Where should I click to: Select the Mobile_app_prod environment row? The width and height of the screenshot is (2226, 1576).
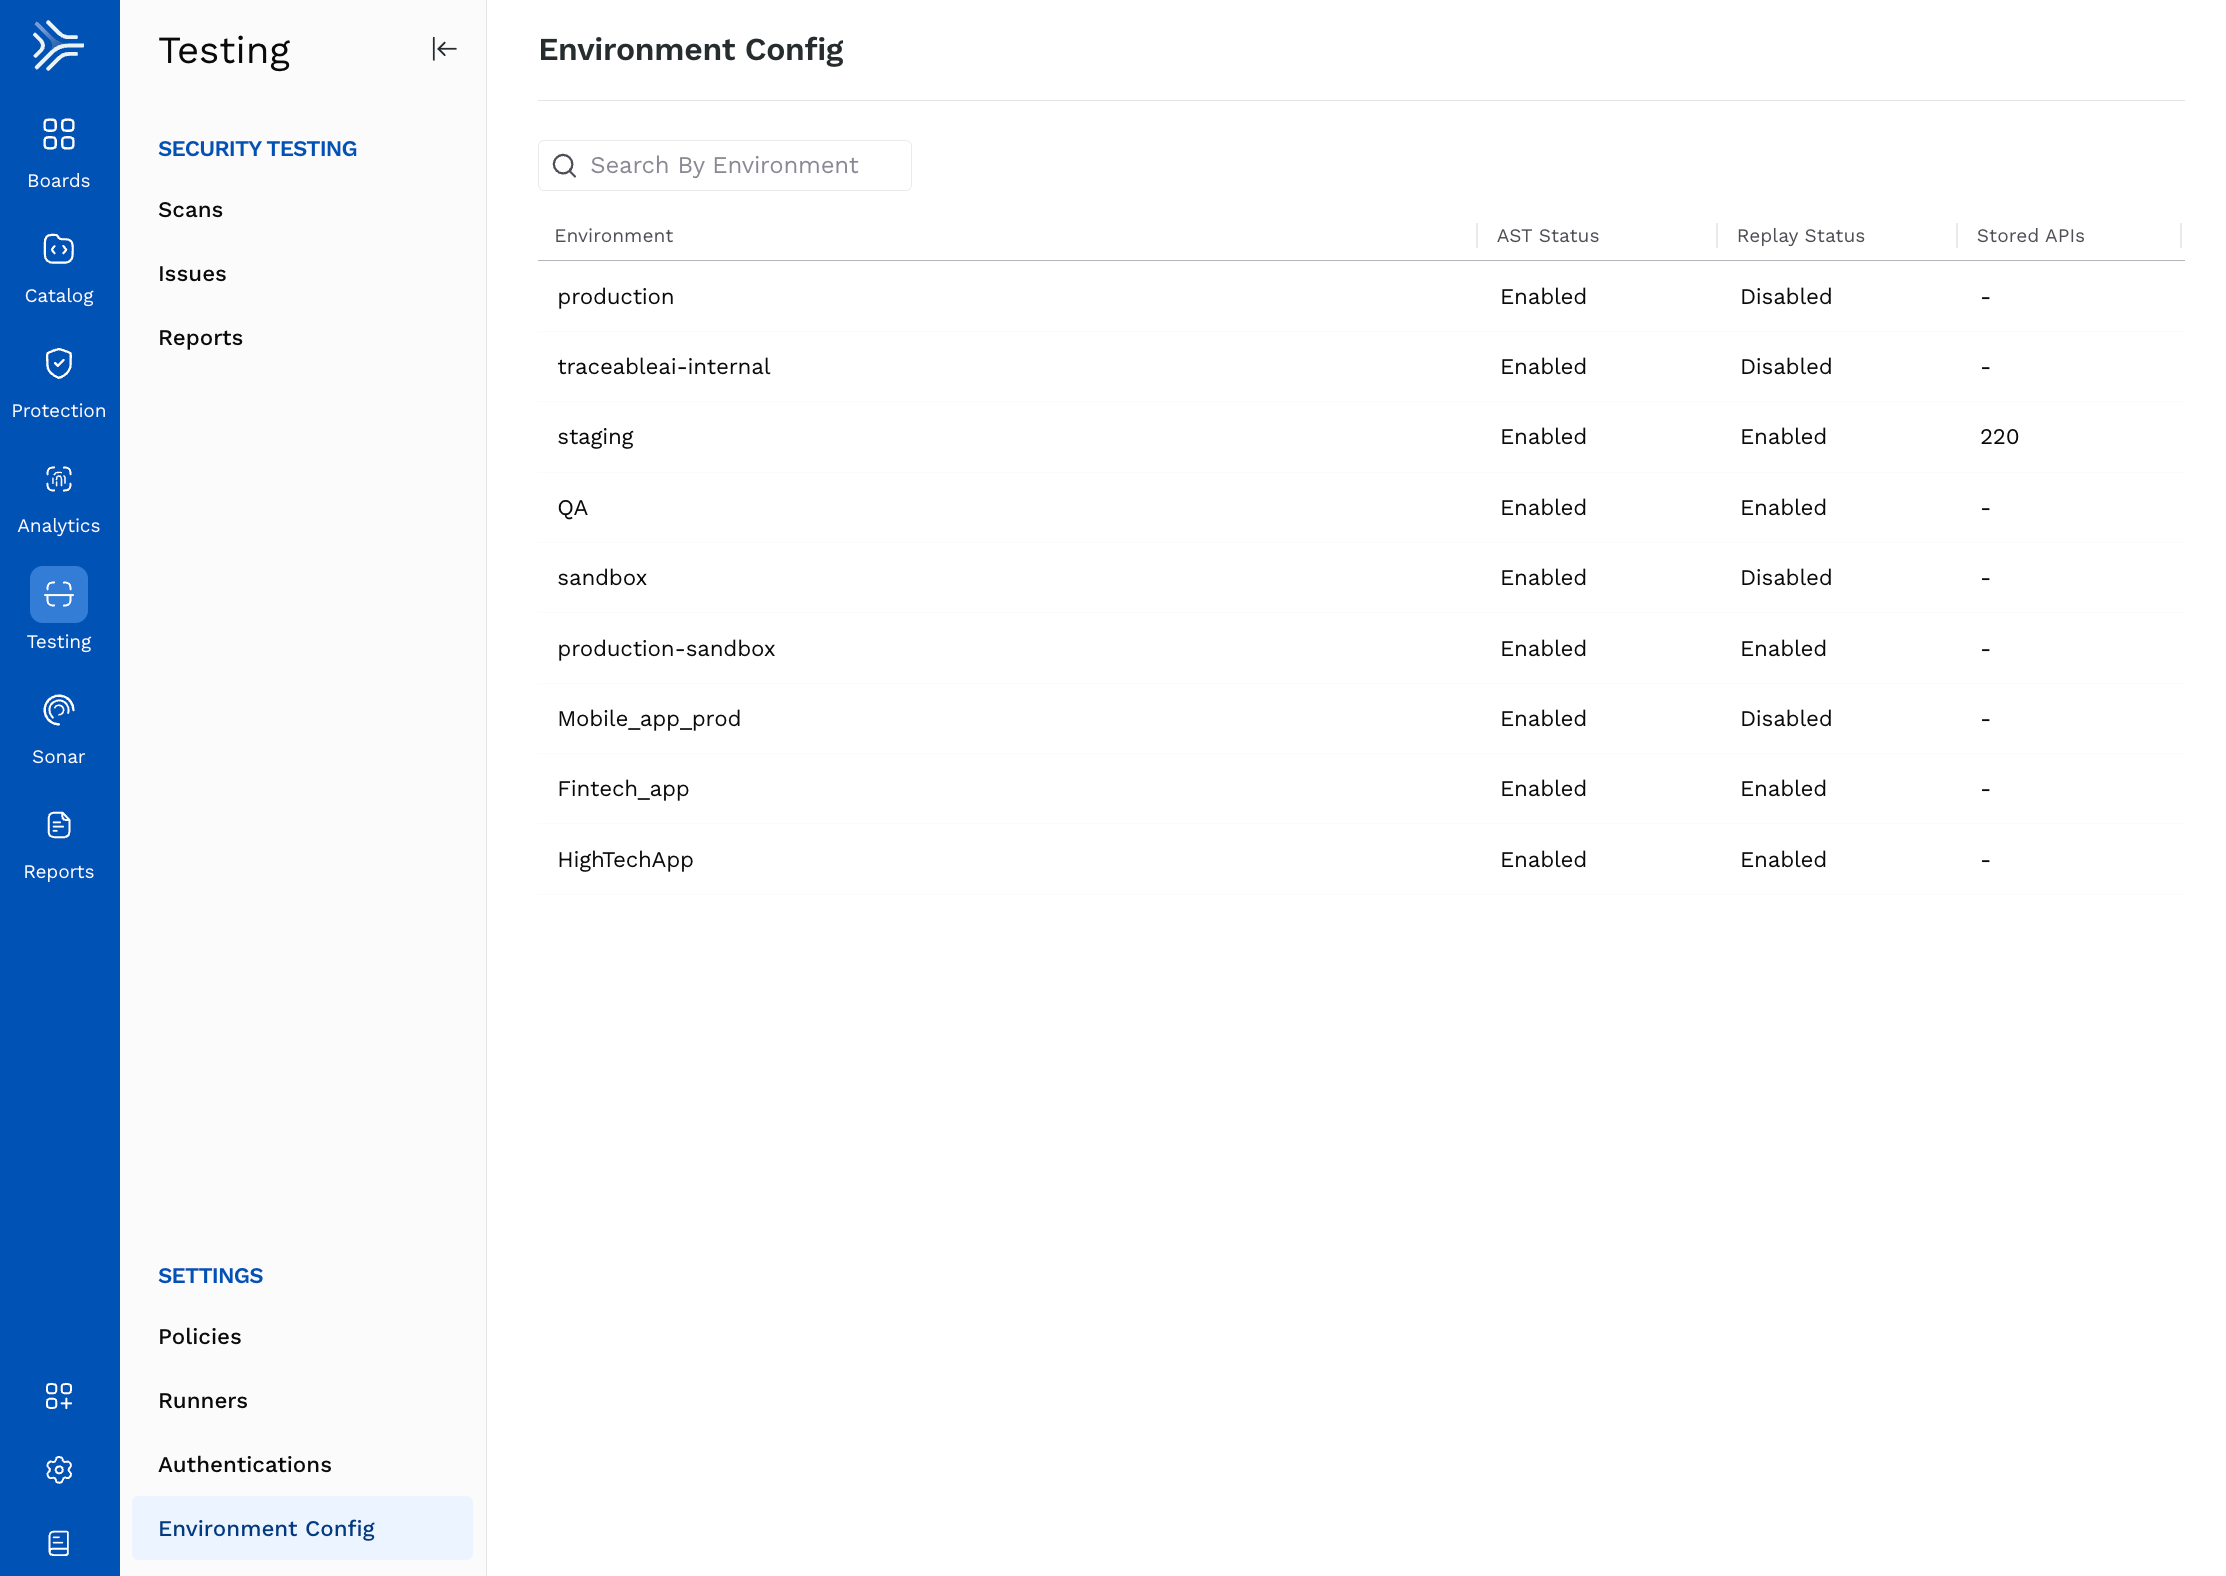click(x=1361, y=719)
